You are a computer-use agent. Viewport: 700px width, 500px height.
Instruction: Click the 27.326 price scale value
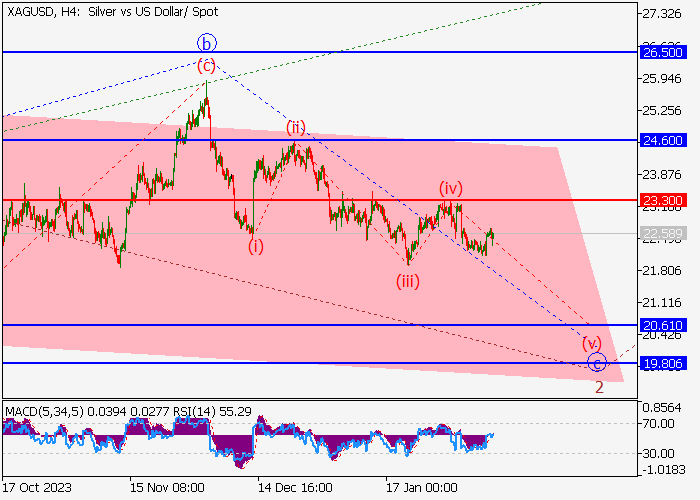662,14
